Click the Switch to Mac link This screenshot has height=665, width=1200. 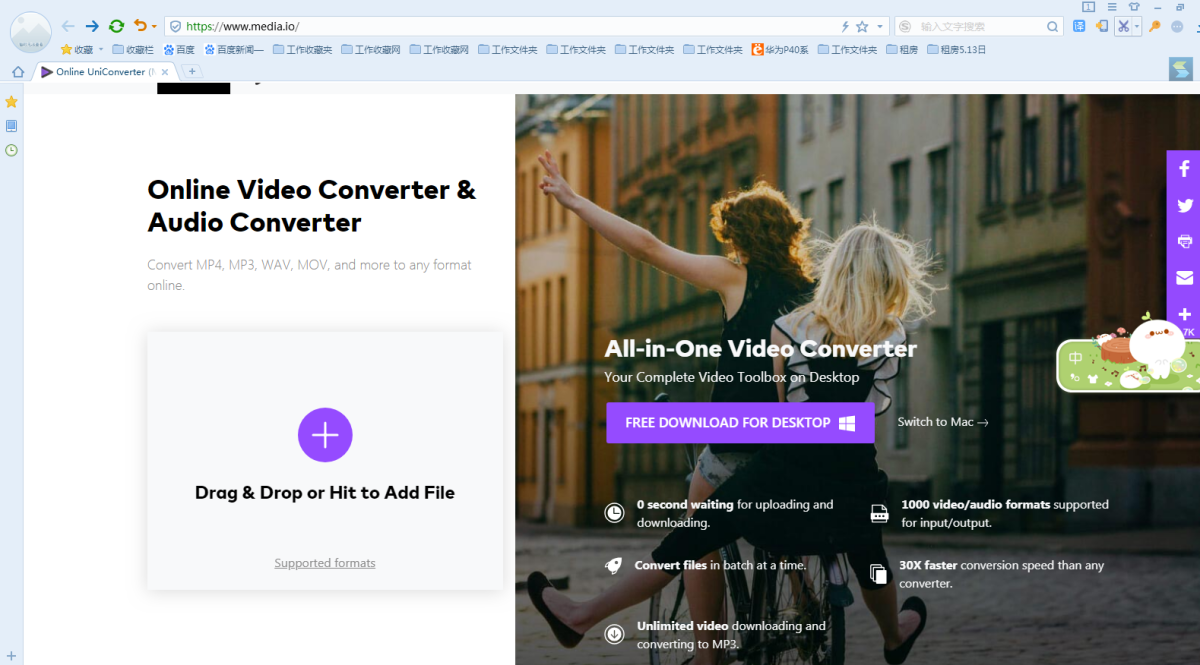[x=942, y=422]
